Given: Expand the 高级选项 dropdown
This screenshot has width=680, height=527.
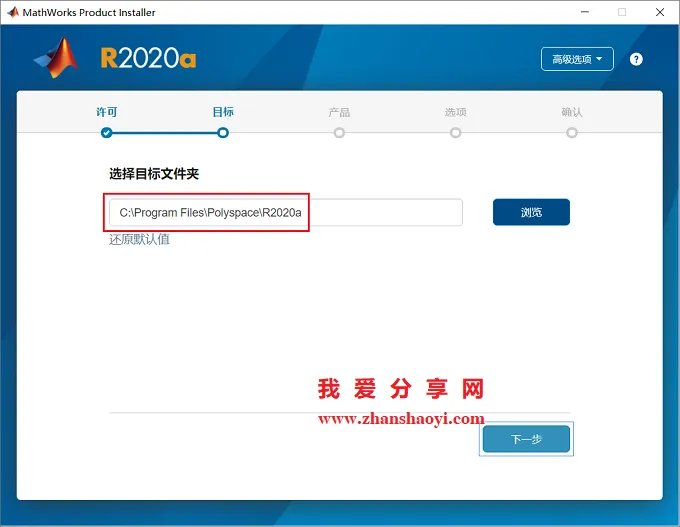Looking at the screenshot, I should click(x=577, y=59).
